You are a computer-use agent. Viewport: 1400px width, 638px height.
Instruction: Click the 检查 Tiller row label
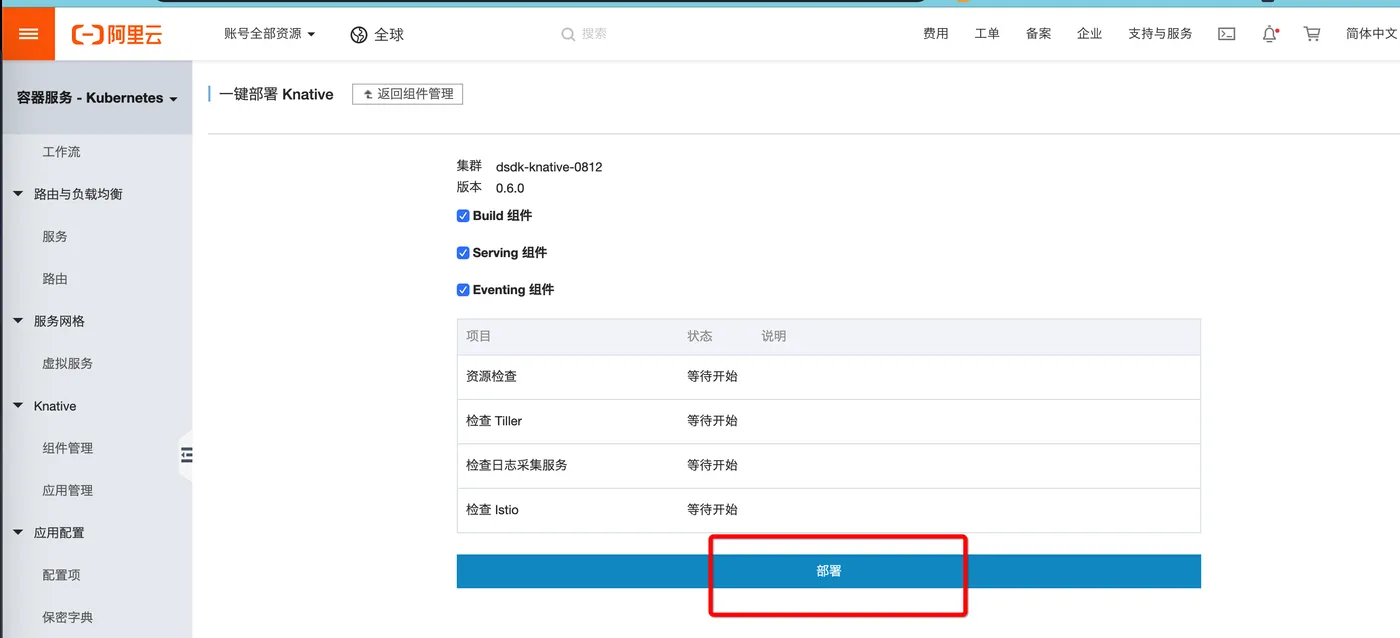[x=494, y=421]
